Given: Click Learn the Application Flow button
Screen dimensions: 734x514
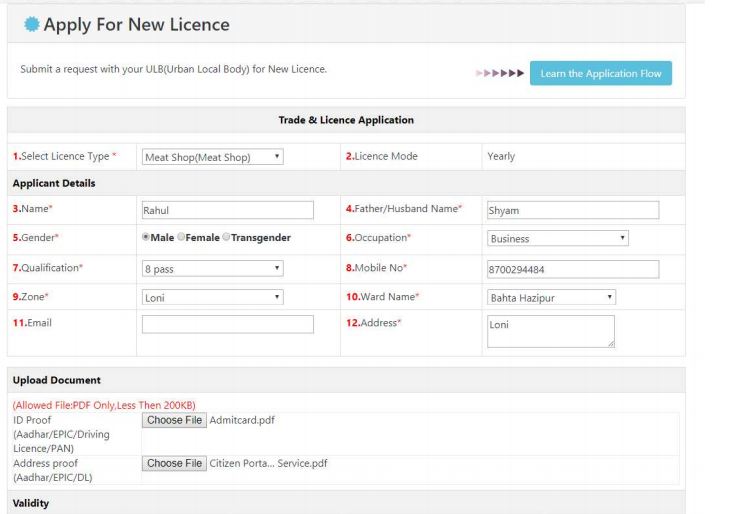Looking at the screenshot, I should [600, 73].
